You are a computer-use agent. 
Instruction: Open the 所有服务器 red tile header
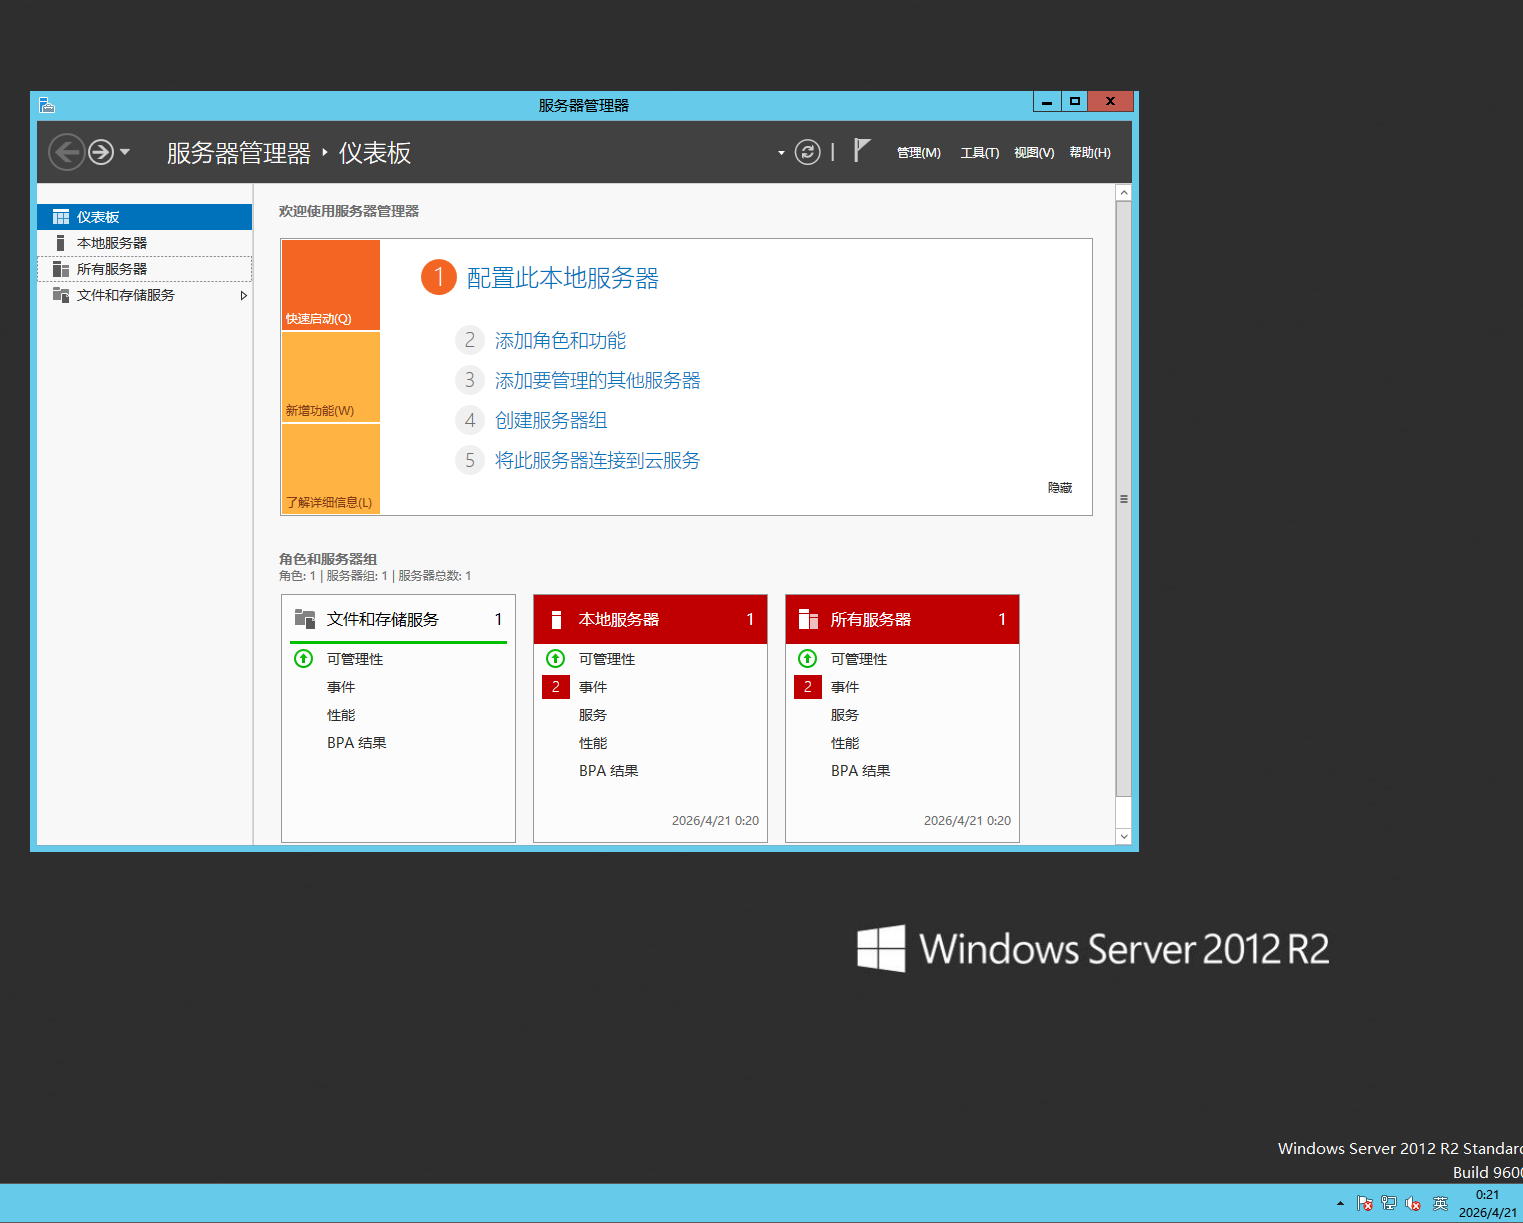[902, 619]
